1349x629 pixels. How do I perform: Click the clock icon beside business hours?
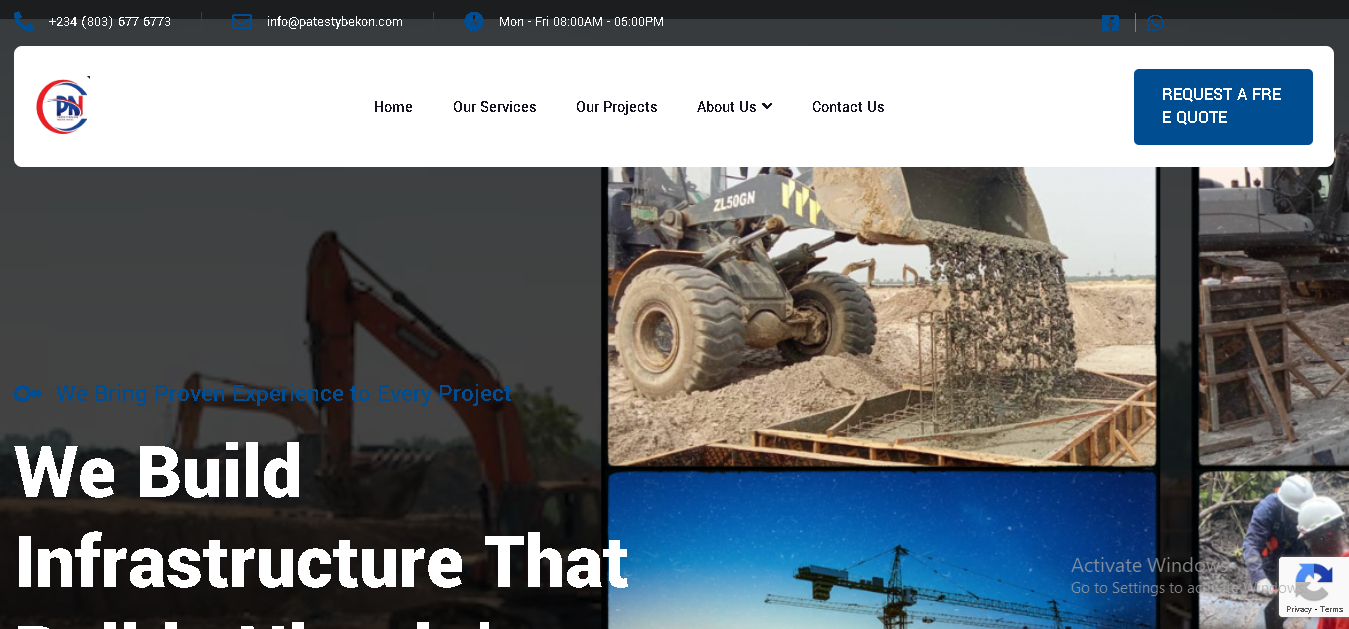click(474, 21)
